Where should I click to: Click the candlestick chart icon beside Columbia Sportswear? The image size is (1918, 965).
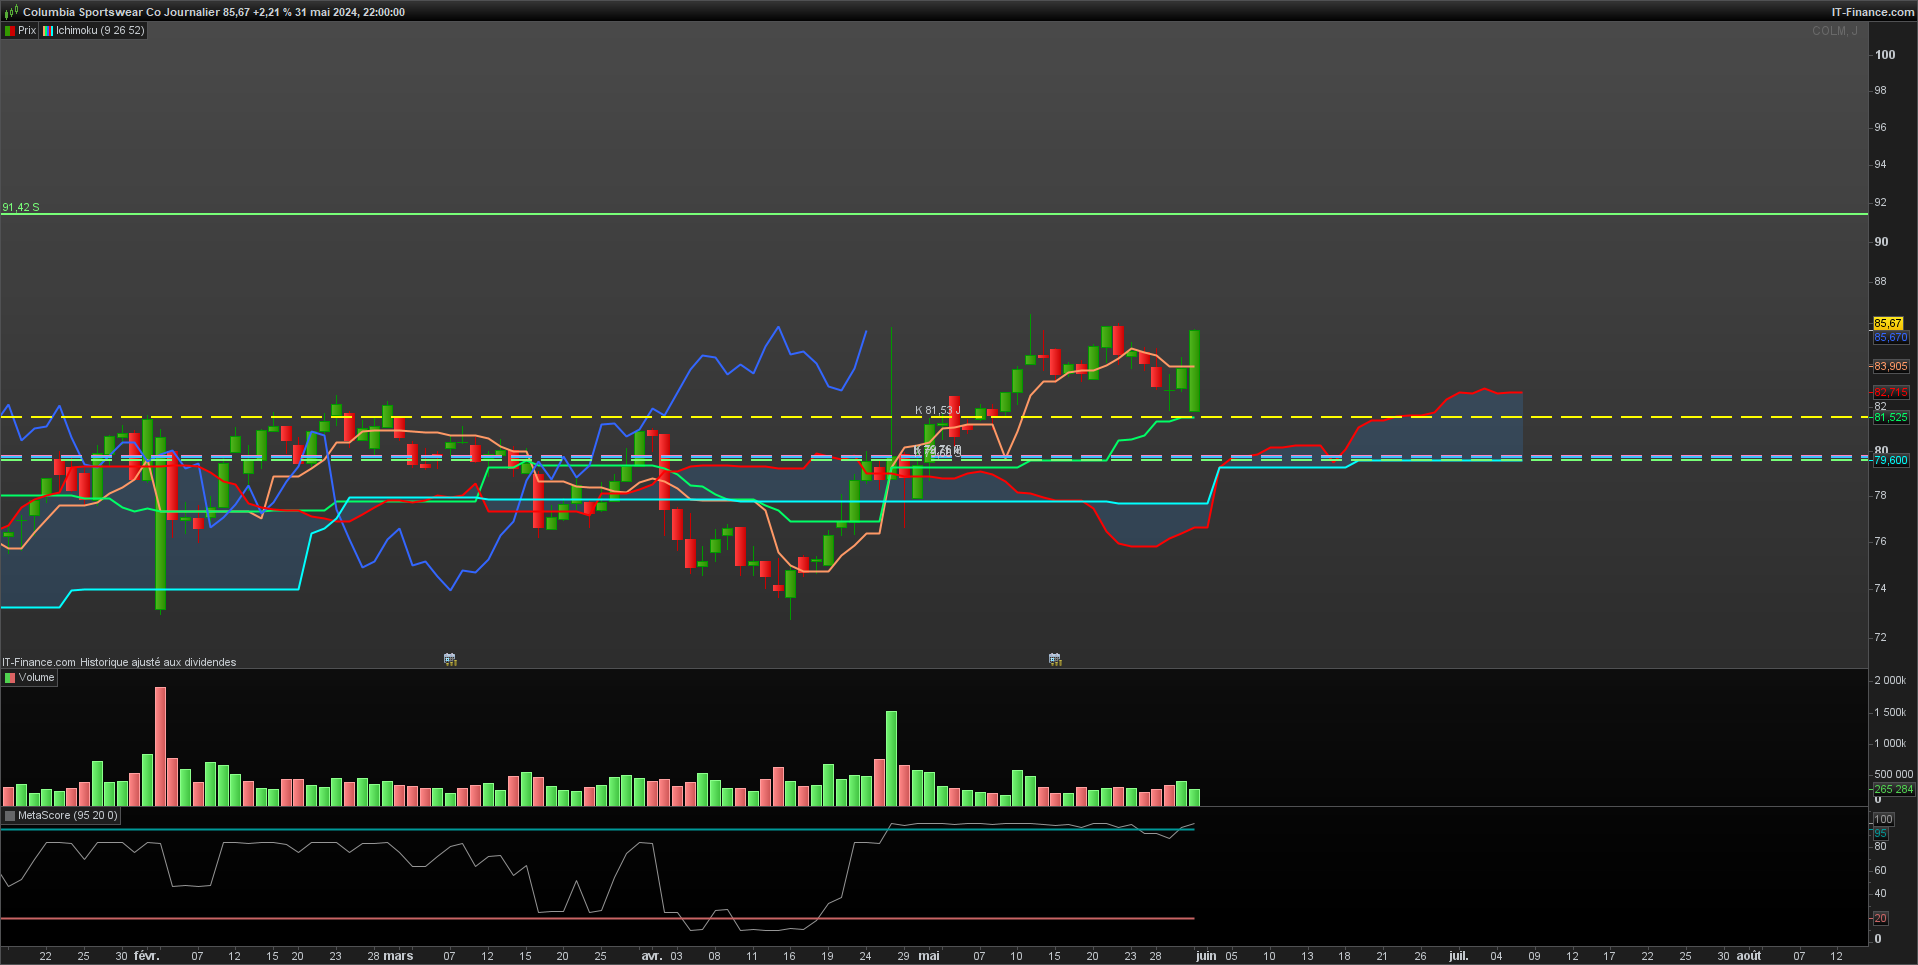point(11,12)
